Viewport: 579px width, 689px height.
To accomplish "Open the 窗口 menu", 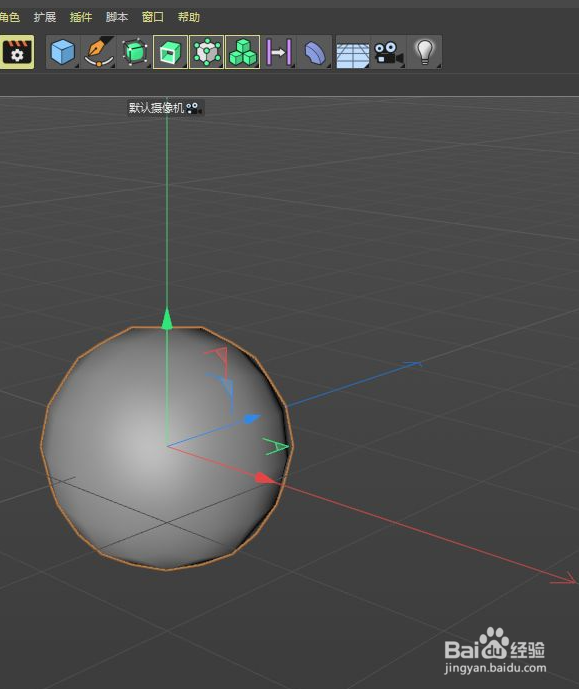I will tap(153, 17).
